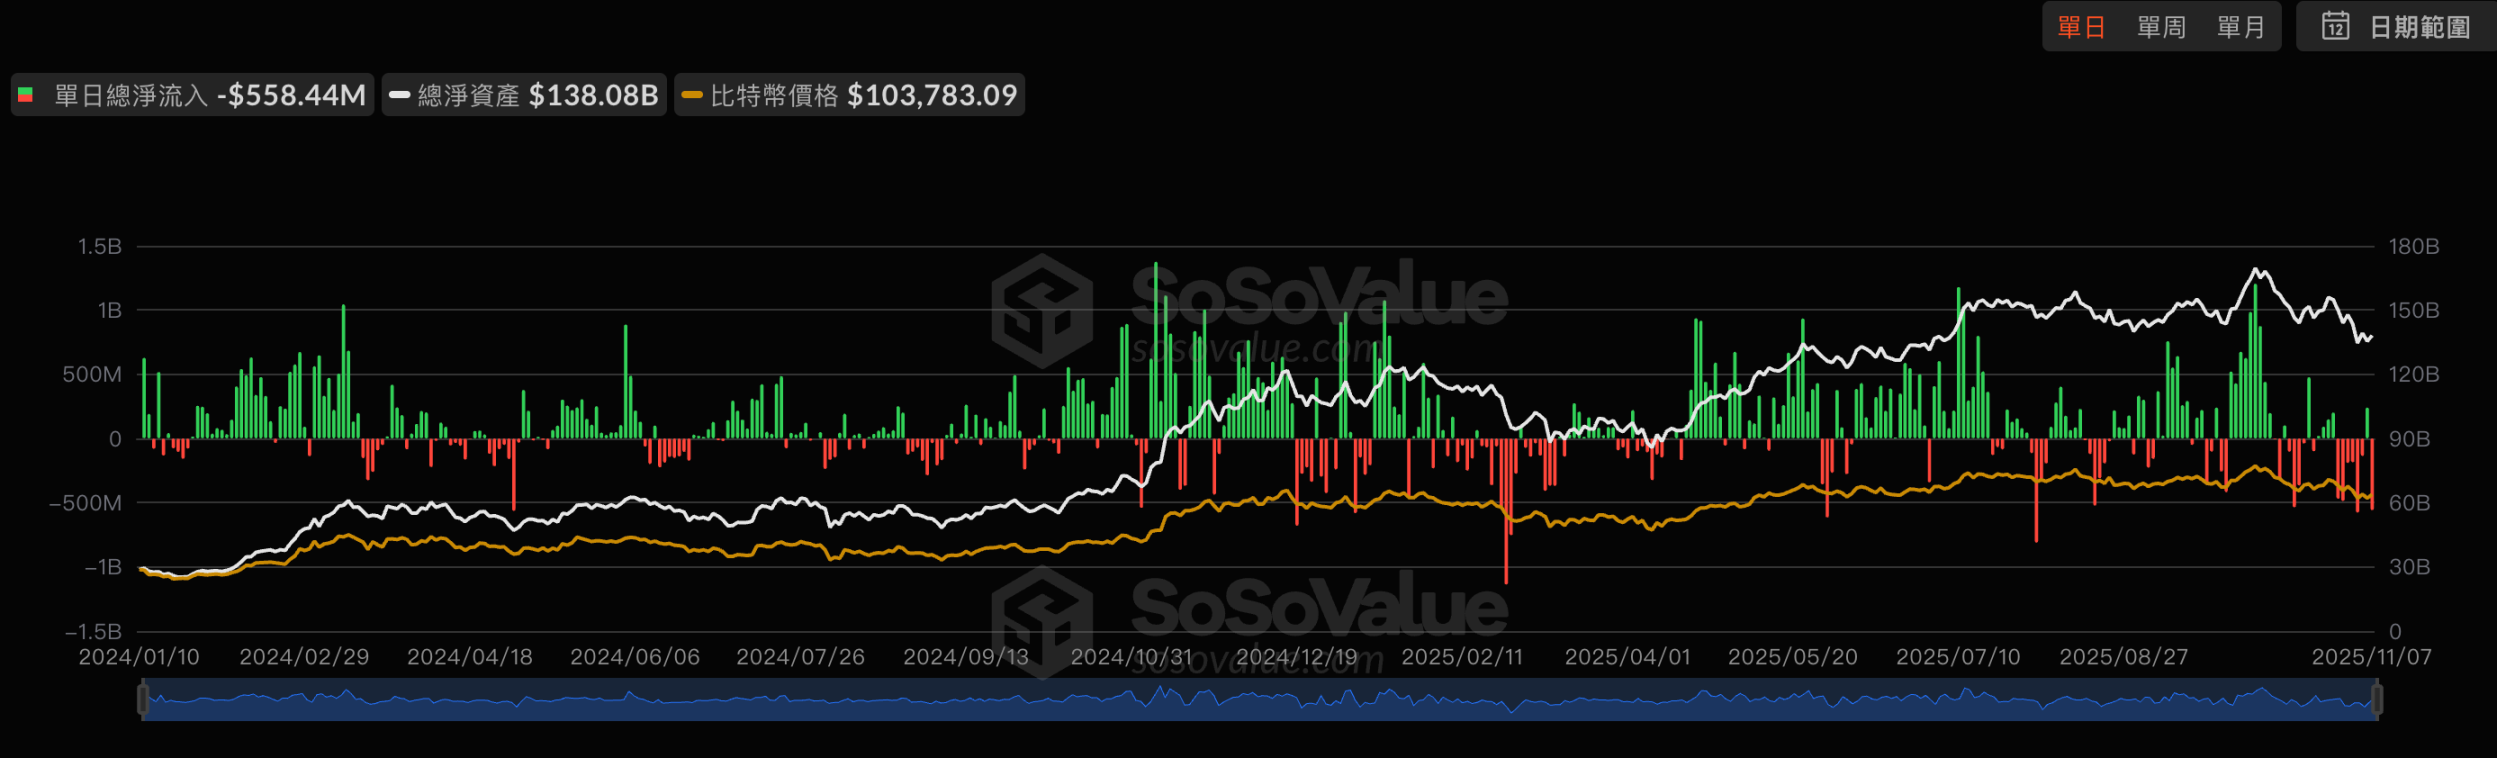Click right handle of the range slider
This screenshot has width=2497, height=758.
(2377, 699)
